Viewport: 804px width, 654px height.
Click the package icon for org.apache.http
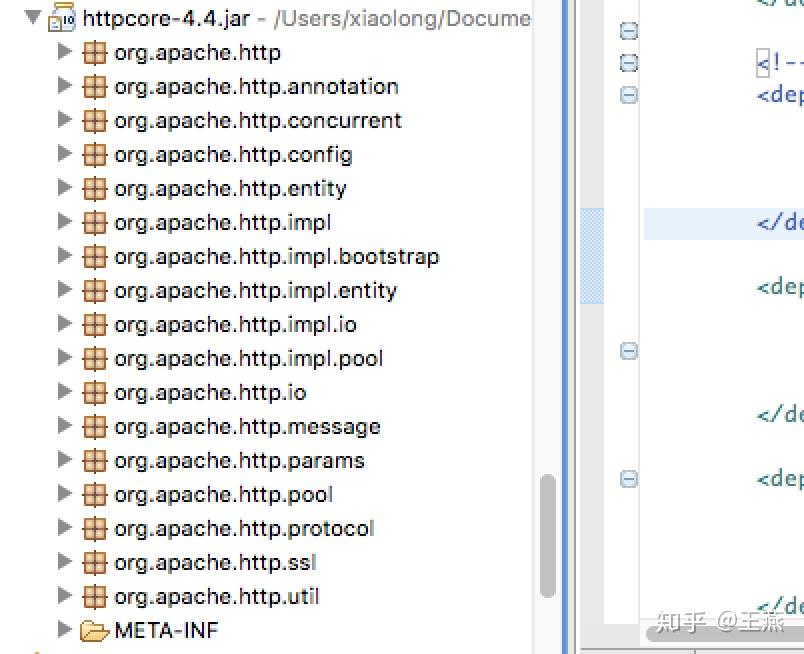pyautogui.click(x=94, y=52)
